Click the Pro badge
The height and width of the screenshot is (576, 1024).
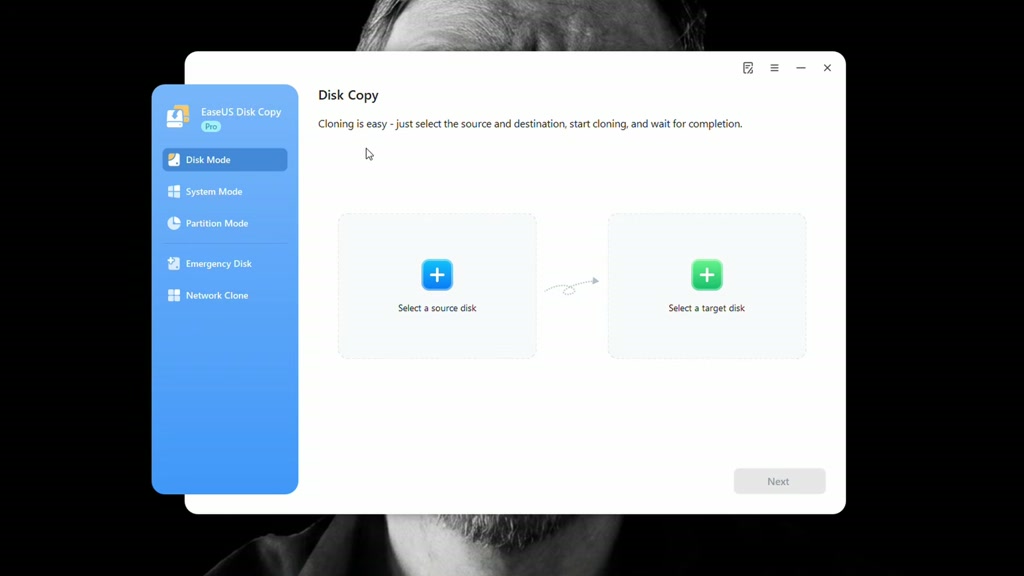pyautogui.click(x=211, y=127)
